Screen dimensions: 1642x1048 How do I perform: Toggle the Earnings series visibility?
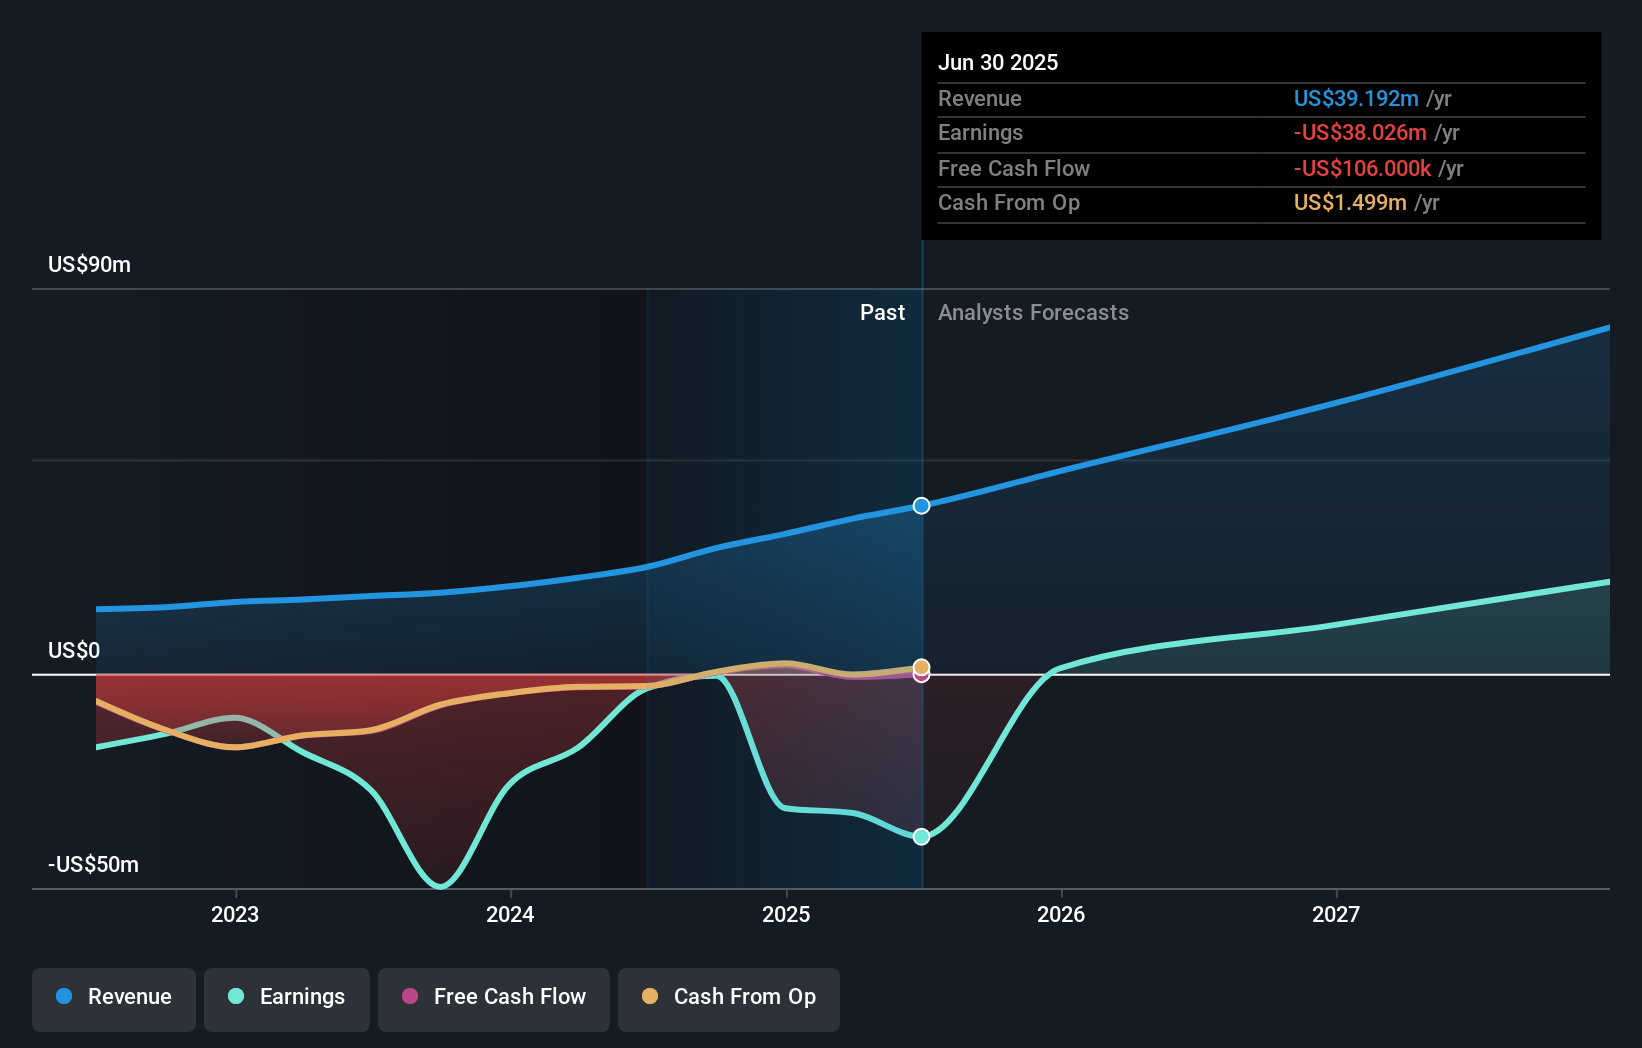point(287,998)
